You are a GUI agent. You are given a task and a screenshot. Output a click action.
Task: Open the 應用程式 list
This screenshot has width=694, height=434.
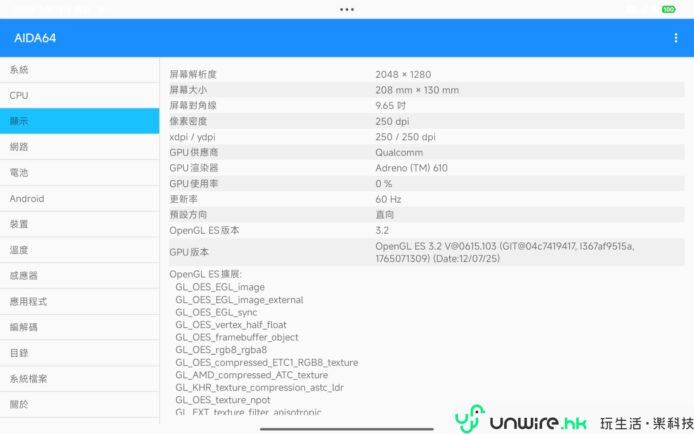click(x=80, y=302)
